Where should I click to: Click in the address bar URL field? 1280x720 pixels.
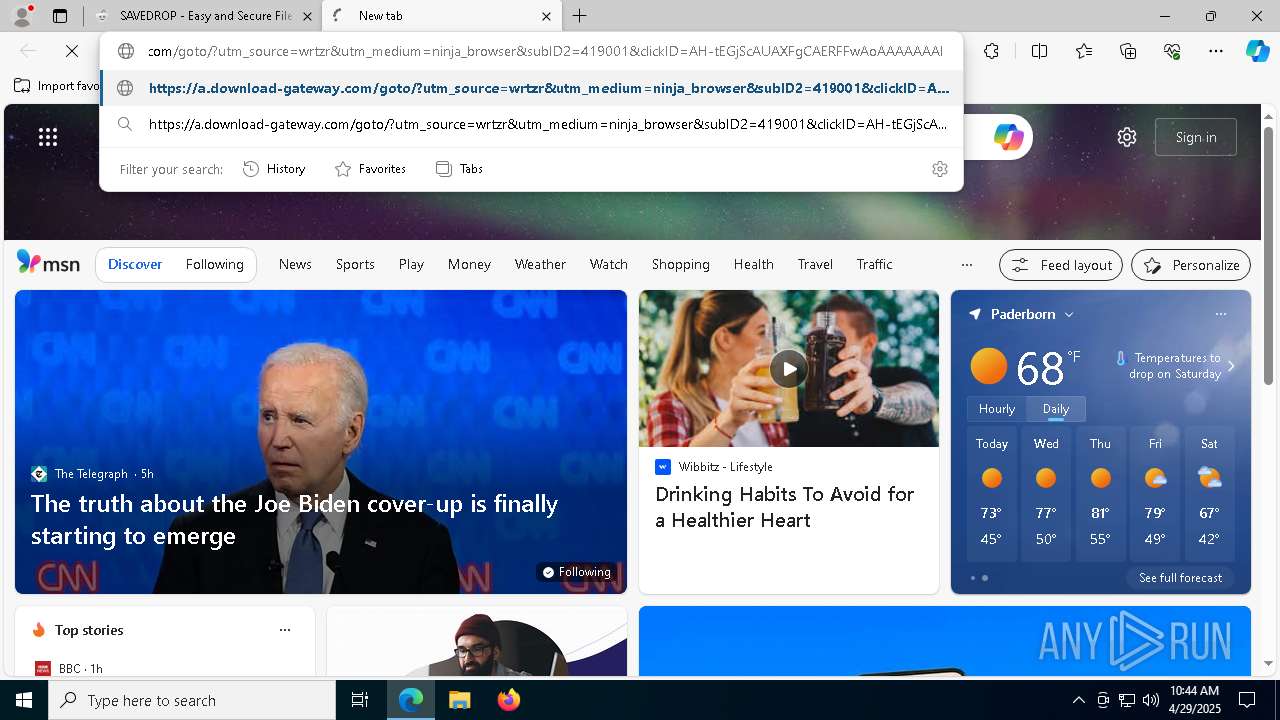coord(545,51)
